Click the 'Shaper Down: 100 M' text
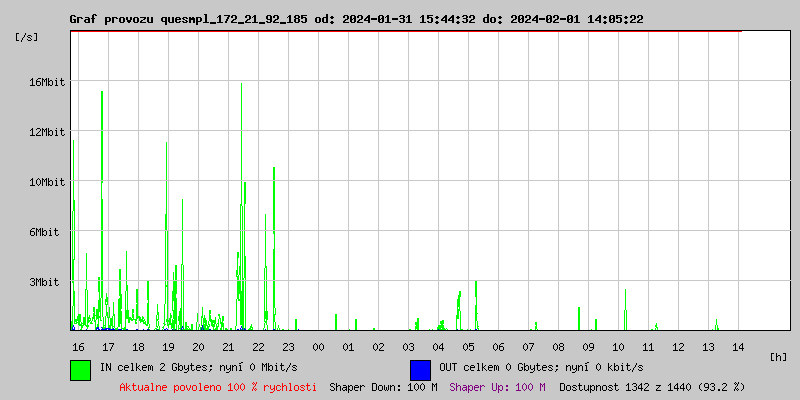The width and height of the screenshot is (800, 400). (x=383, y=386)
